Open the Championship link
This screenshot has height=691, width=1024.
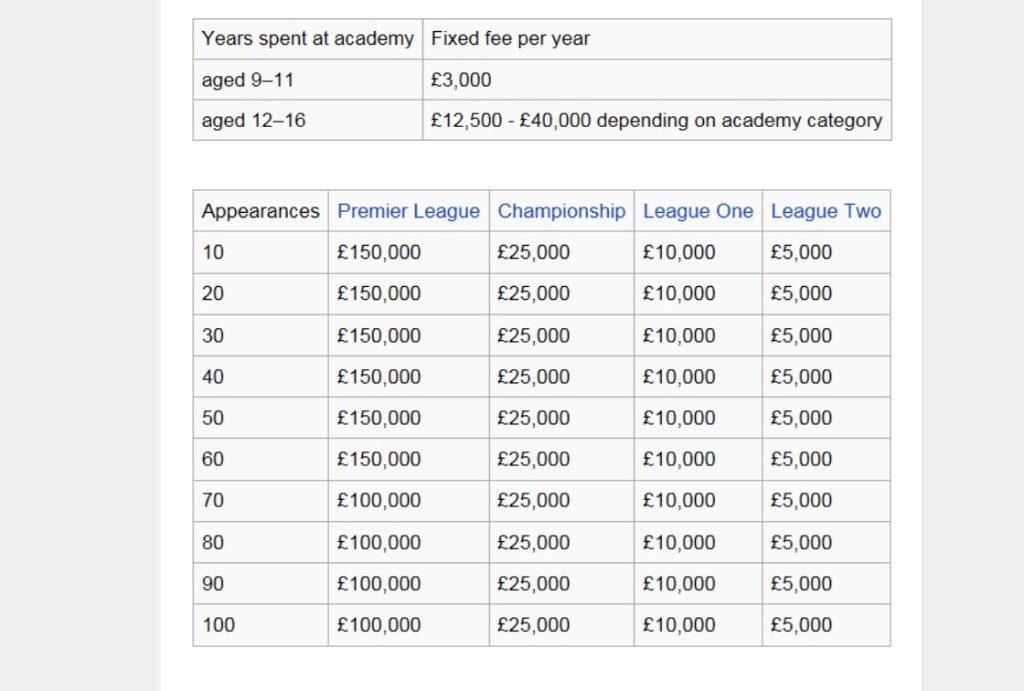tap(561, 211)
